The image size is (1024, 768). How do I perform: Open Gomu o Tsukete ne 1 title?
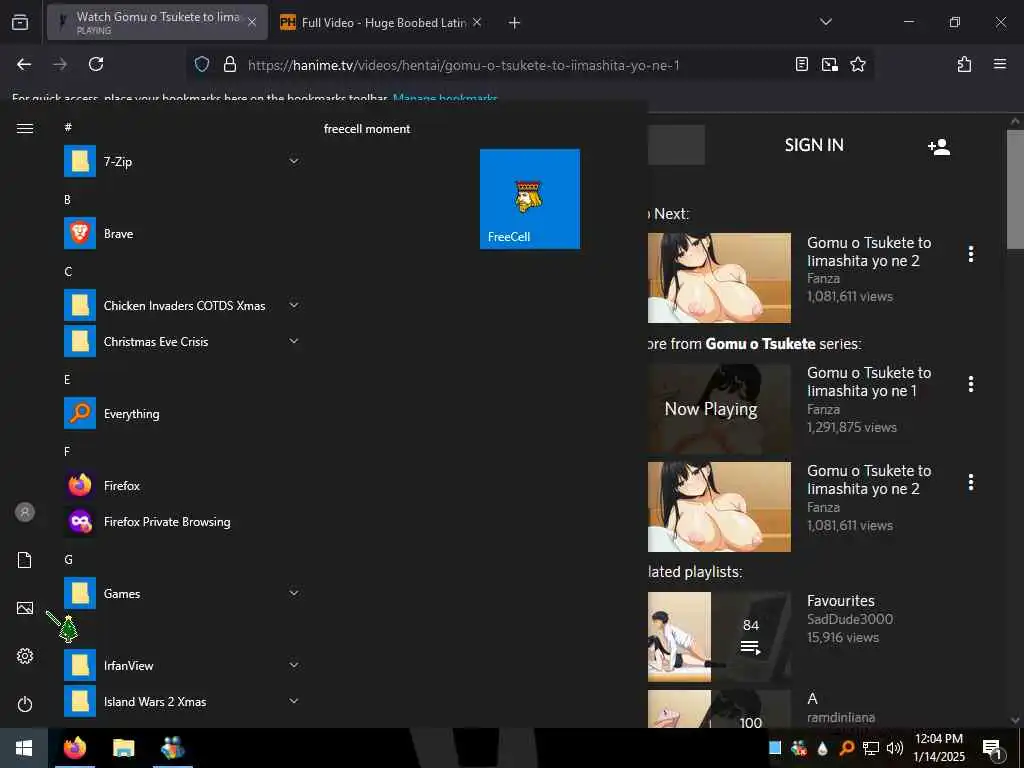[869, 382]
